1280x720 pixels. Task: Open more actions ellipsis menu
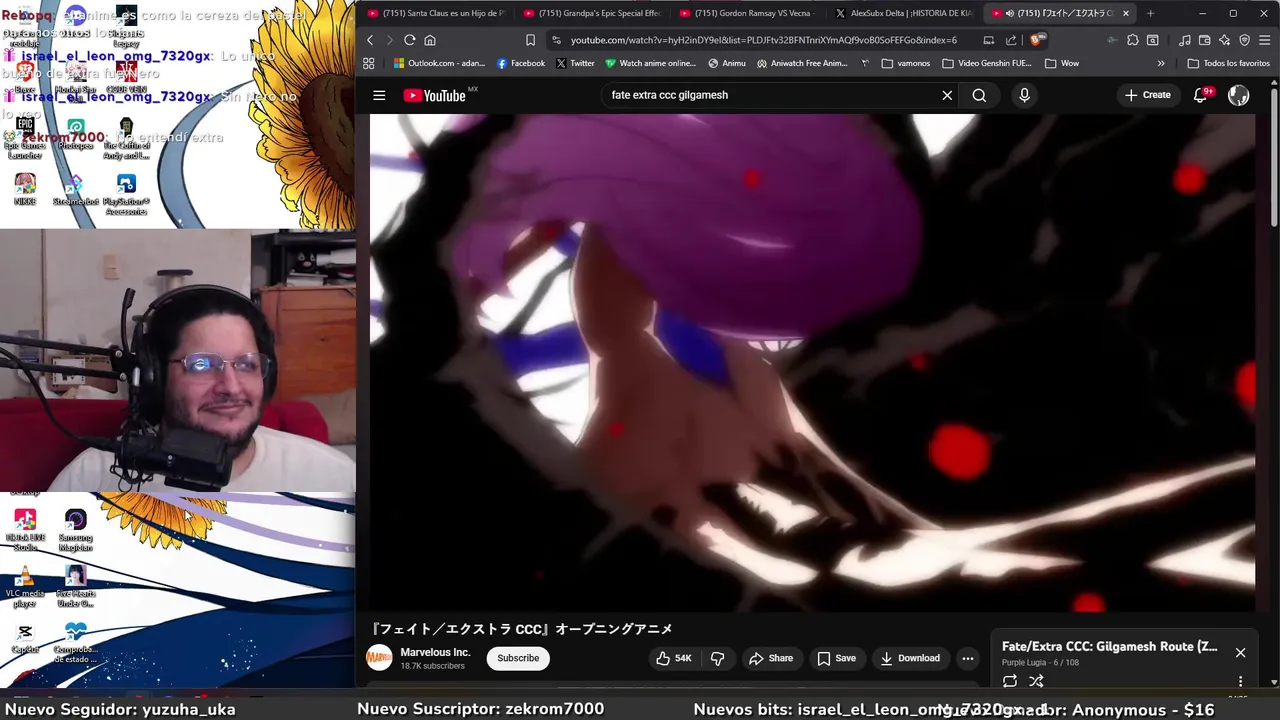point(968,658)
